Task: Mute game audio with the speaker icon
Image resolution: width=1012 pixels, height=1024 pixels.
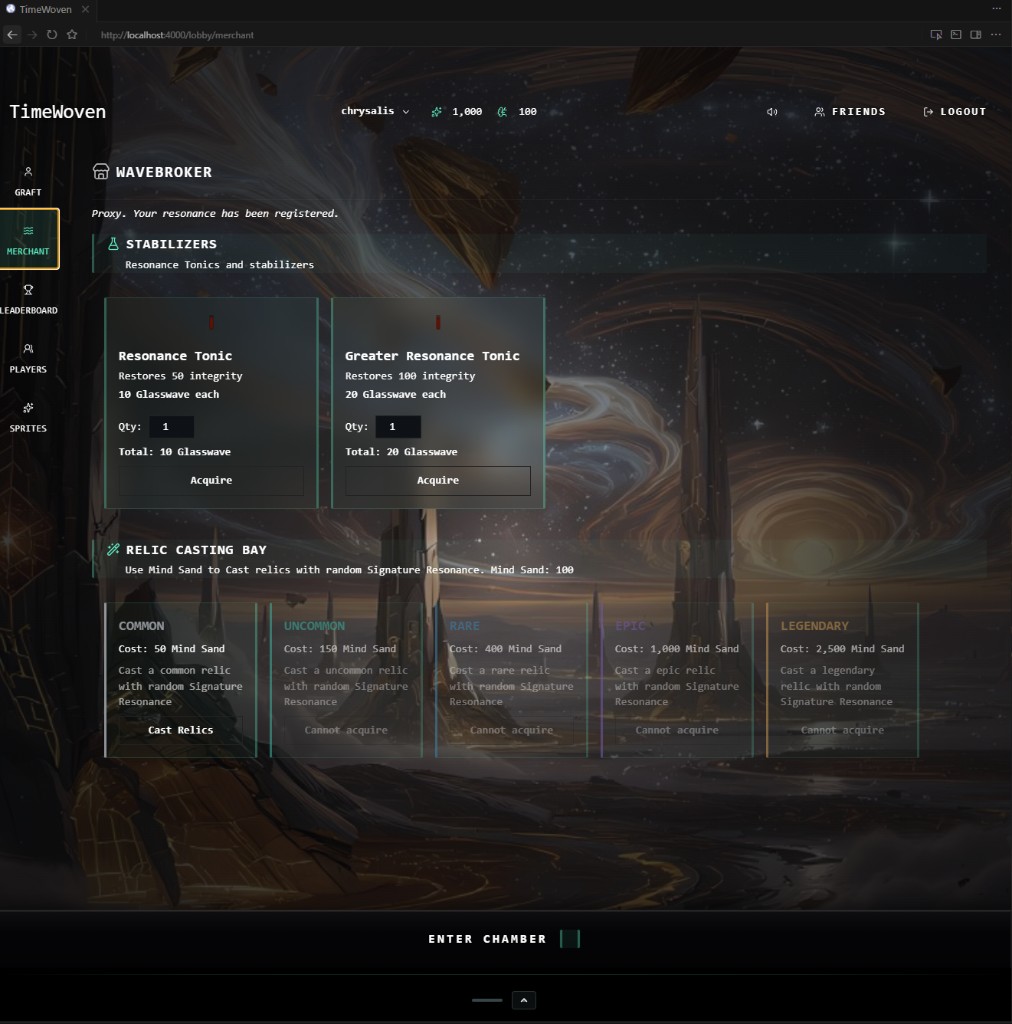Action: 770,111
